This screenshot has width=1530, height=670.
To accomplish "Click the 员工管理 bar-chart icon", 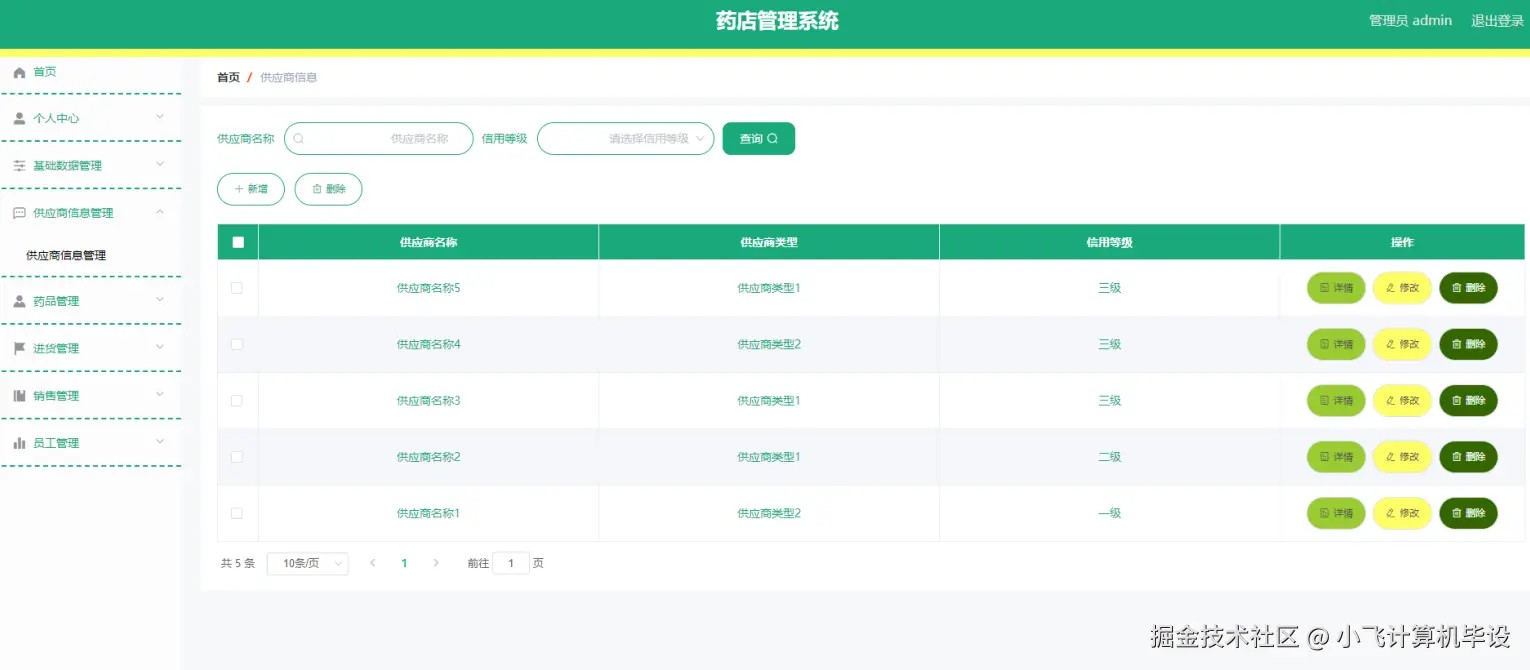I will [17, 442].
